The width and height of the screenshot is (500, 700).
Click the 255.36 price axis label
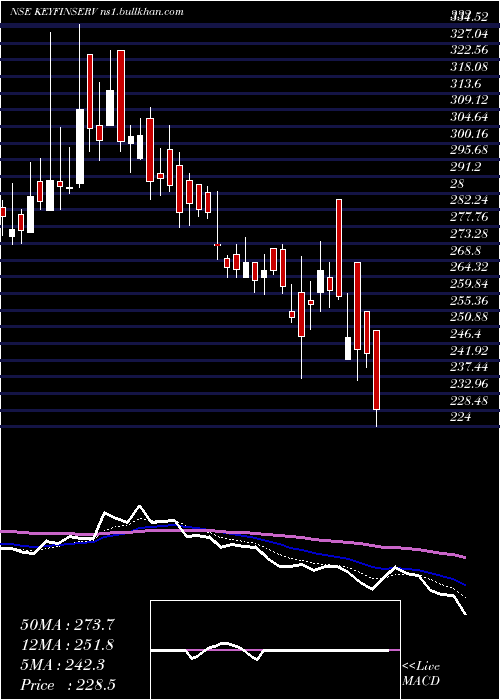pos(468,300)
